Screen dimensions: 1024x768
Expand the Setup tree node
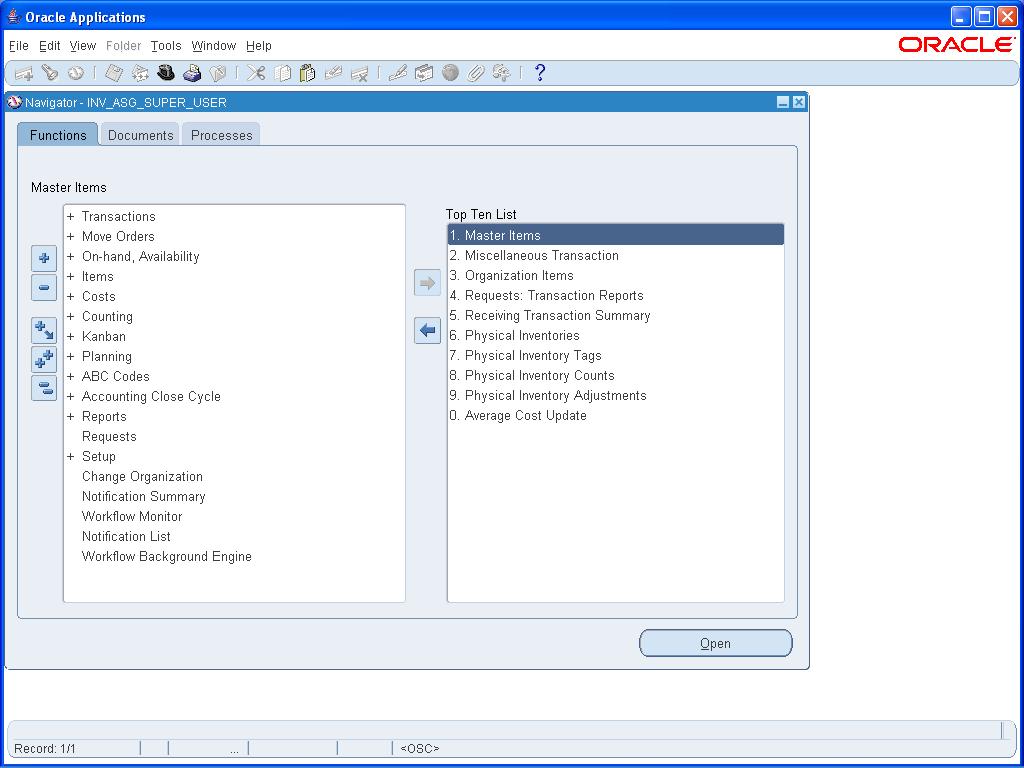click(x=71, y=457)
